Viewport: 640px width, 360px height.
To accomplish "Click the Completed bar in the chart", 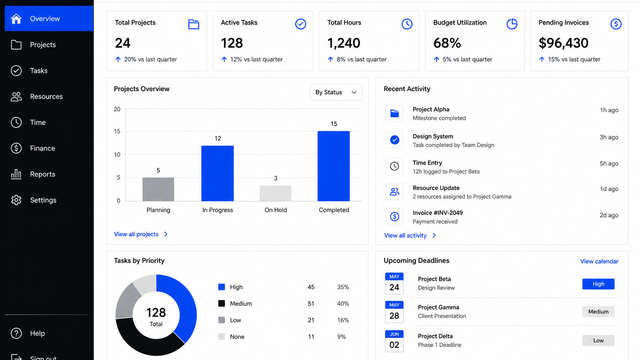I will point(334,166).
